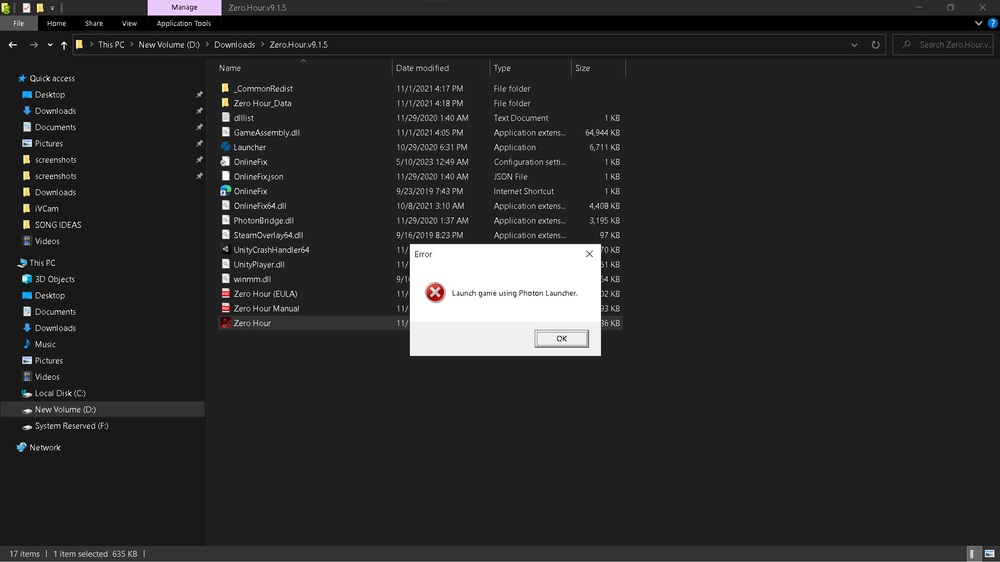Switch to Details view icon in status bar

(x=973, y=554)
